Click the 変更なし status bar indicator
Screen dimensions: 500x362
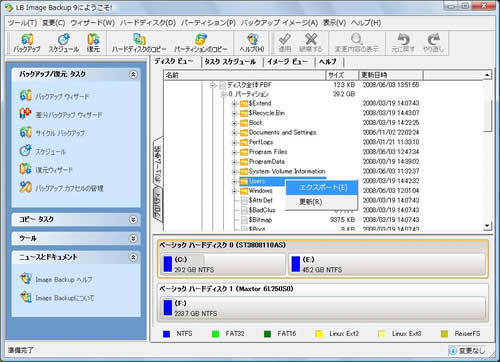468,351
